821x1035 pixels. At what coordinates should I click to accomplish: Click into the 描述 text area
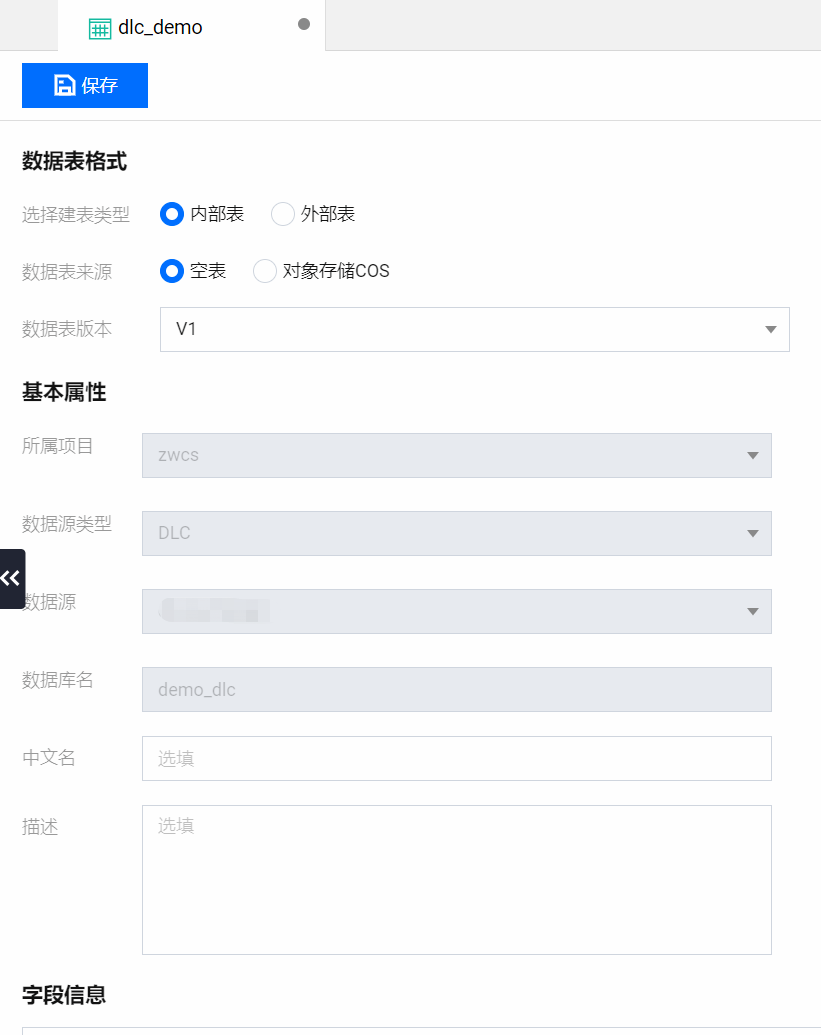point(456,880)
